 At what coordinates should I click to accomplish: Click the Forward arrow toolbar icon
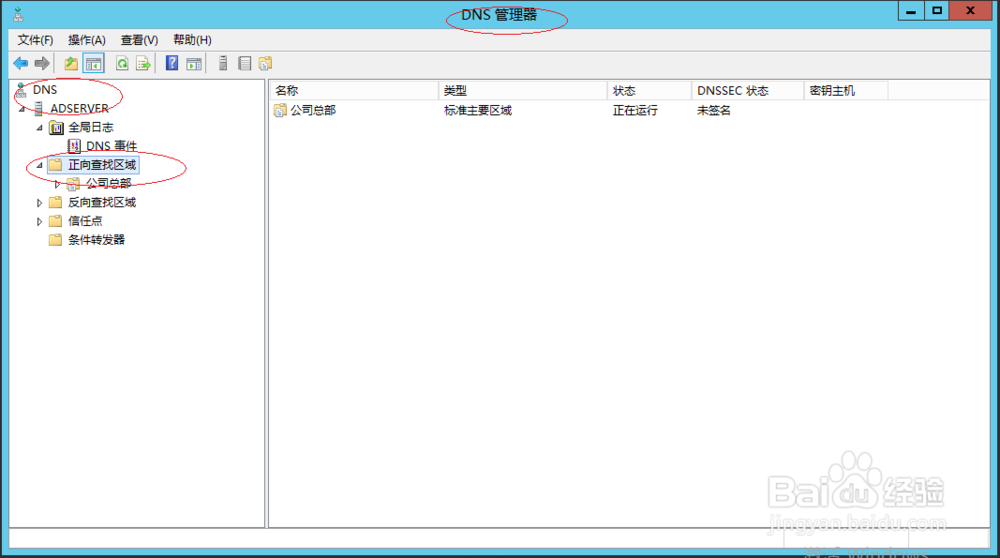(42, 63)
